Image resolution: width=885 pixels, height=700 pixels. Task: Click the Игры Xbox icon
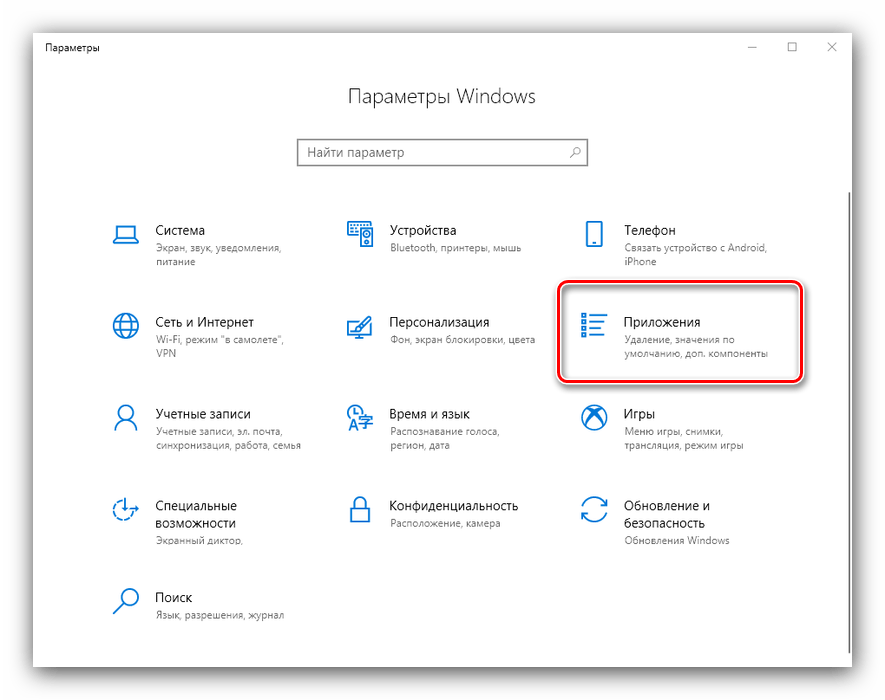click(x=594, y=417)
